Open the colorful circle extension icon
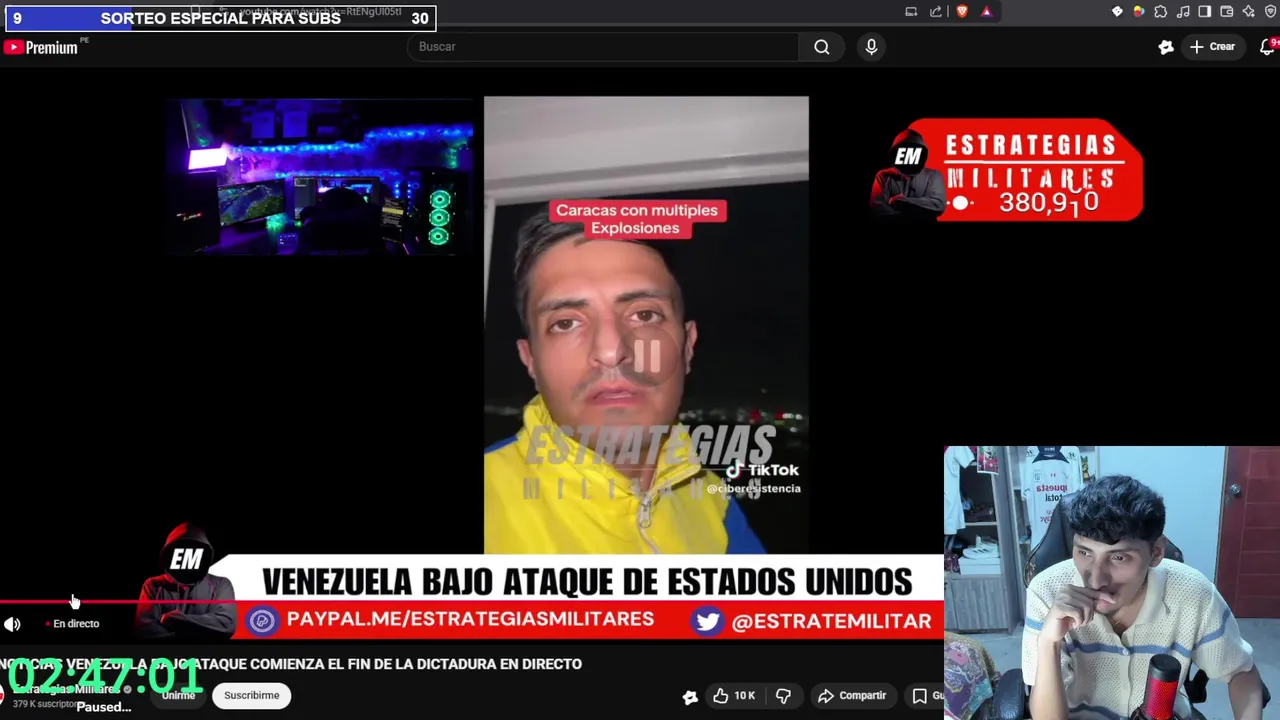This screenshot has height=720, width=1280. 1138,12
